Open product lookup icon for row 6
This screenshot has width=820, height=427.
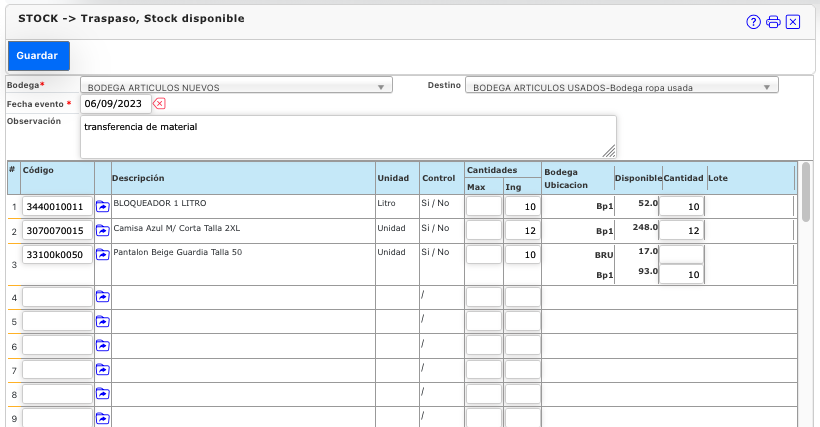[102, 346]
